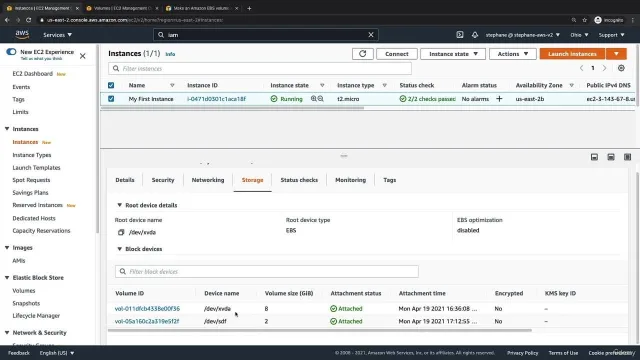The width and height of the screenshot is (640, 360).
Task: Open instance ID i-0471d0301c1aca18f link
Action: [216, 99]
